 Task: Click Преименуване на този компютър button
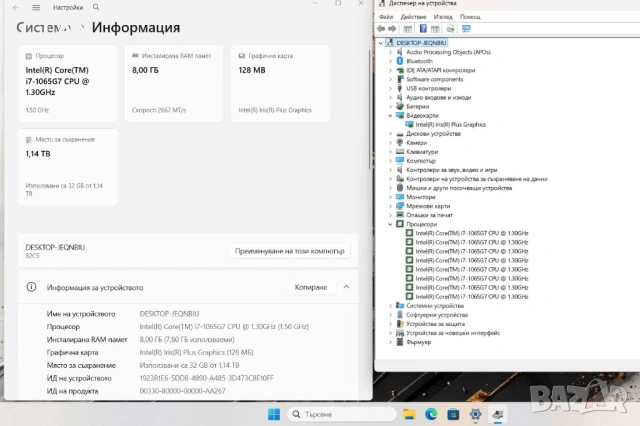[x=289, y=251]
